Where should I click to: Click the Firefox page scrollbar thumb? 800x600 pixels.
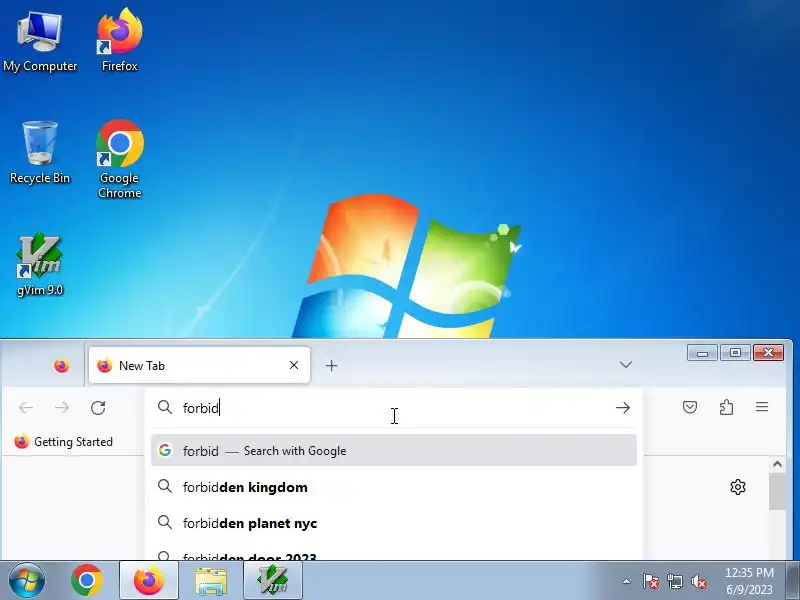[x=777, y=491]
